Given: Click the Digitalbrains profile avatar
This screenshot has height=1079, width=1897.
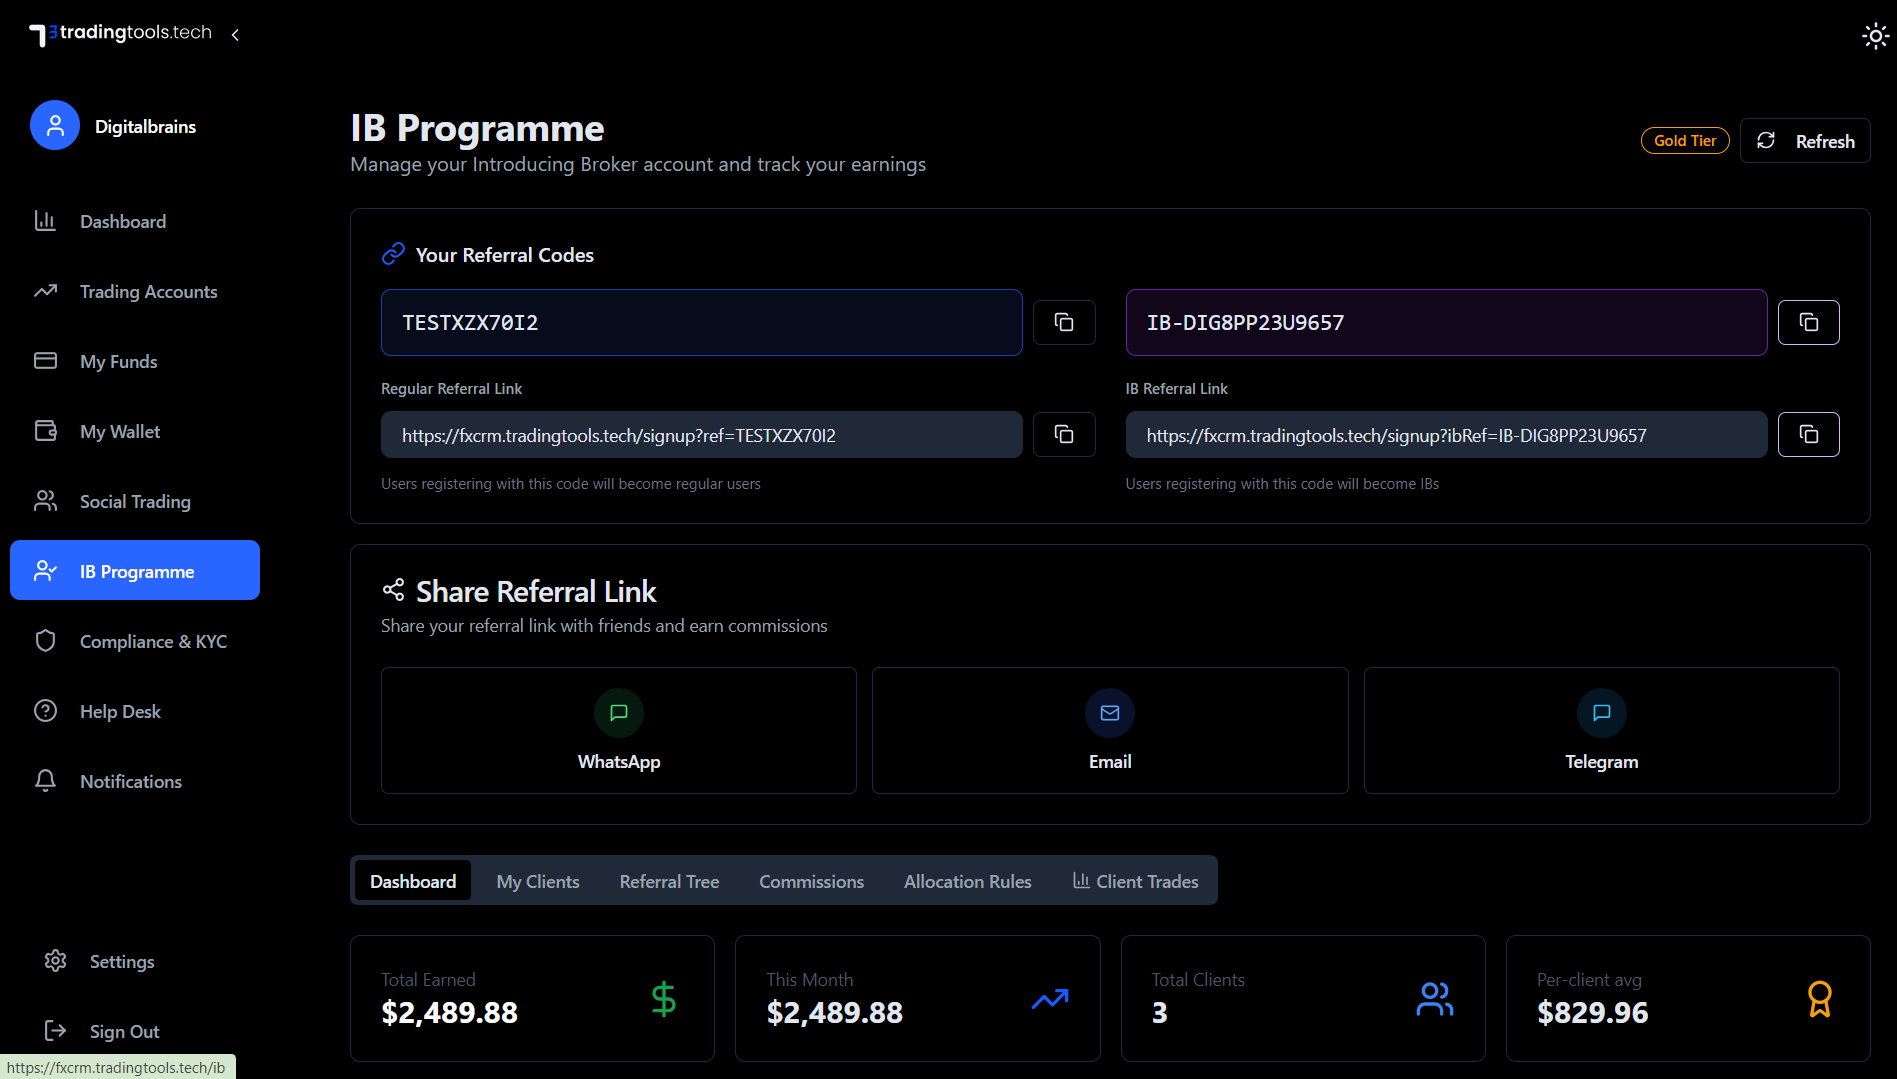Looking at the screenshot, I should pyautogui.click(x=55, y=126).
